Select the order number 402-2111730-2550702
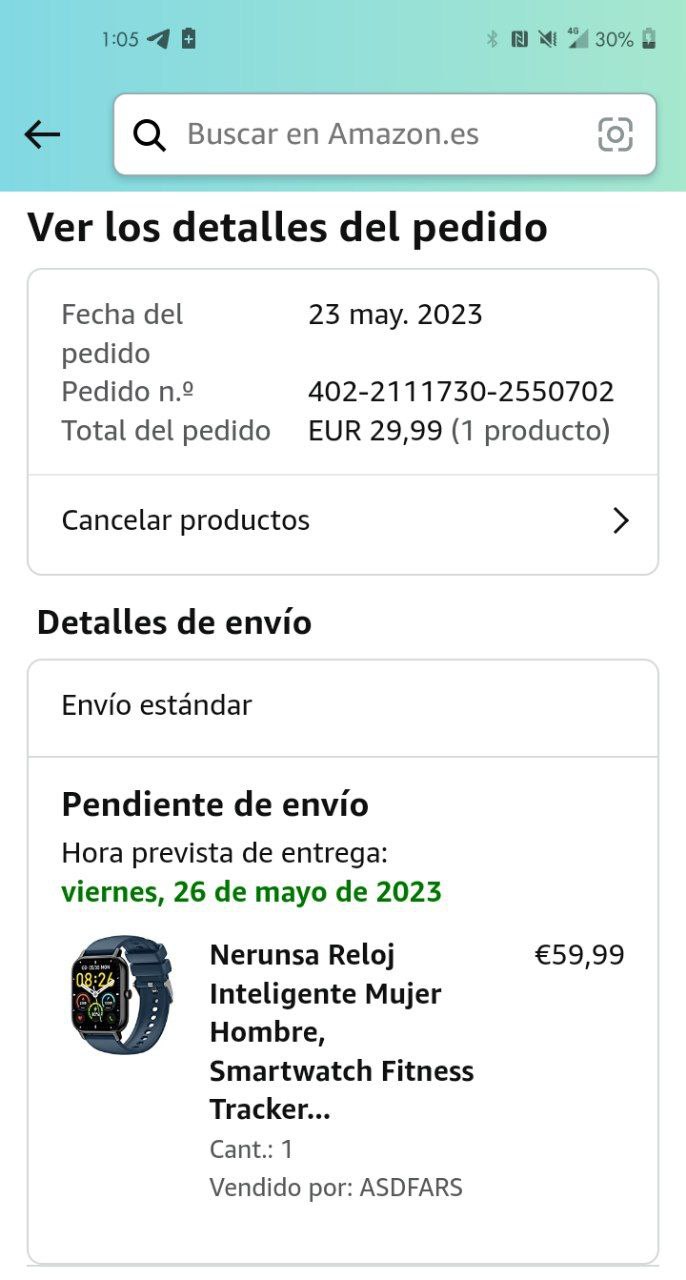Image resolution: width=686 pixels, height=1280 pixels. coord(461,392)
